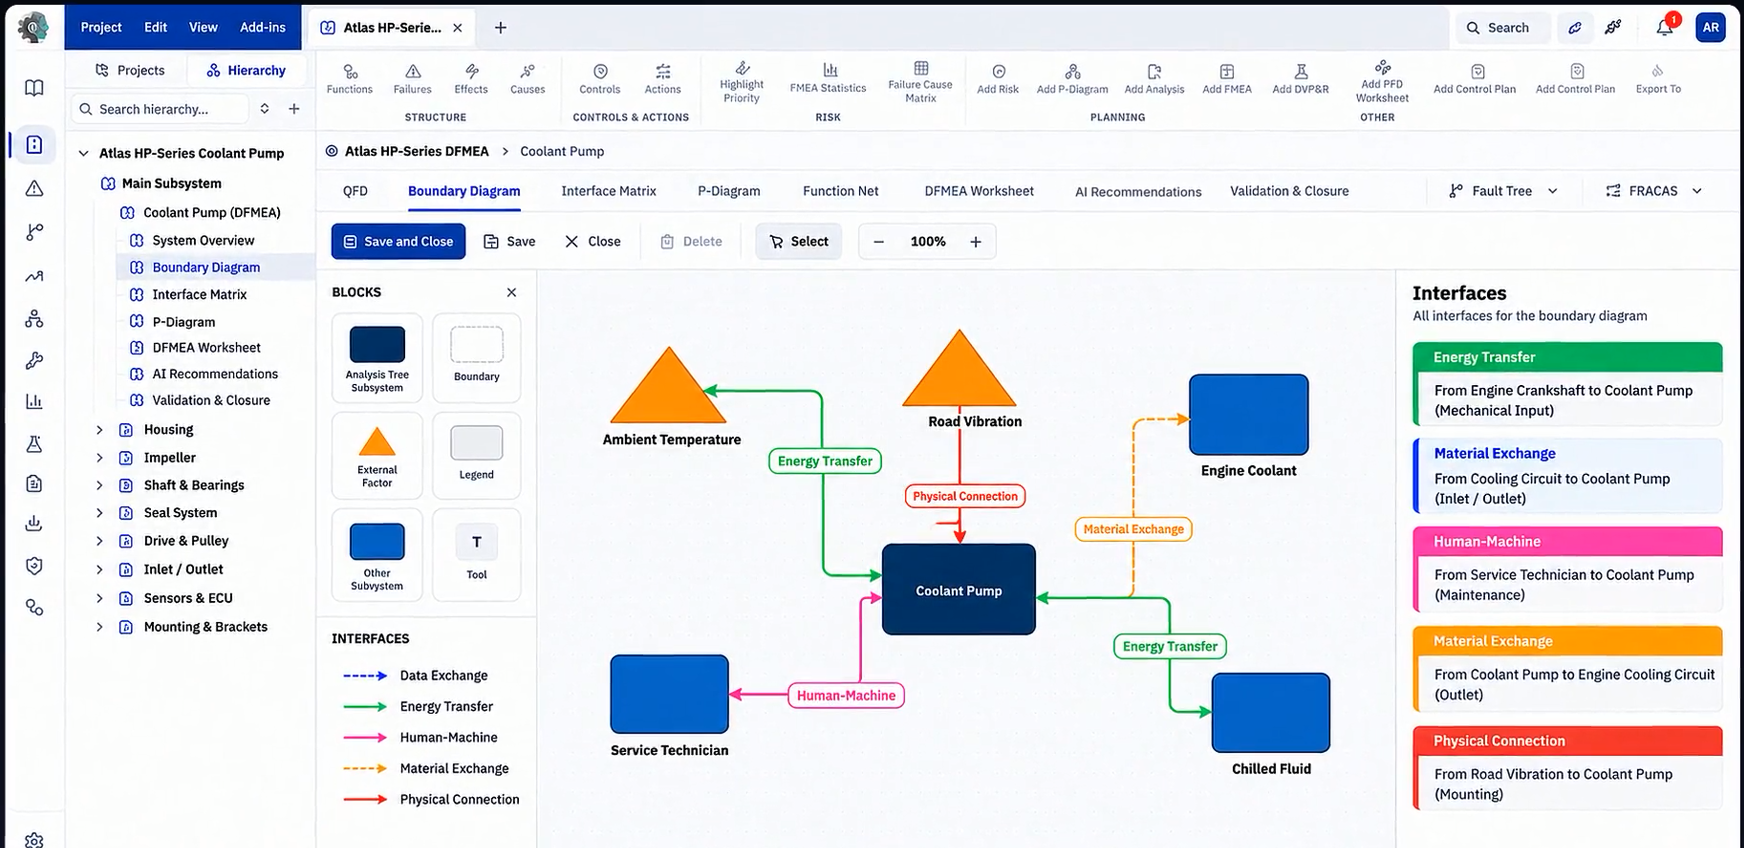The image size is (1744, 848).
Task: Pick the External Factor block
Action: [x=377, y=456]
